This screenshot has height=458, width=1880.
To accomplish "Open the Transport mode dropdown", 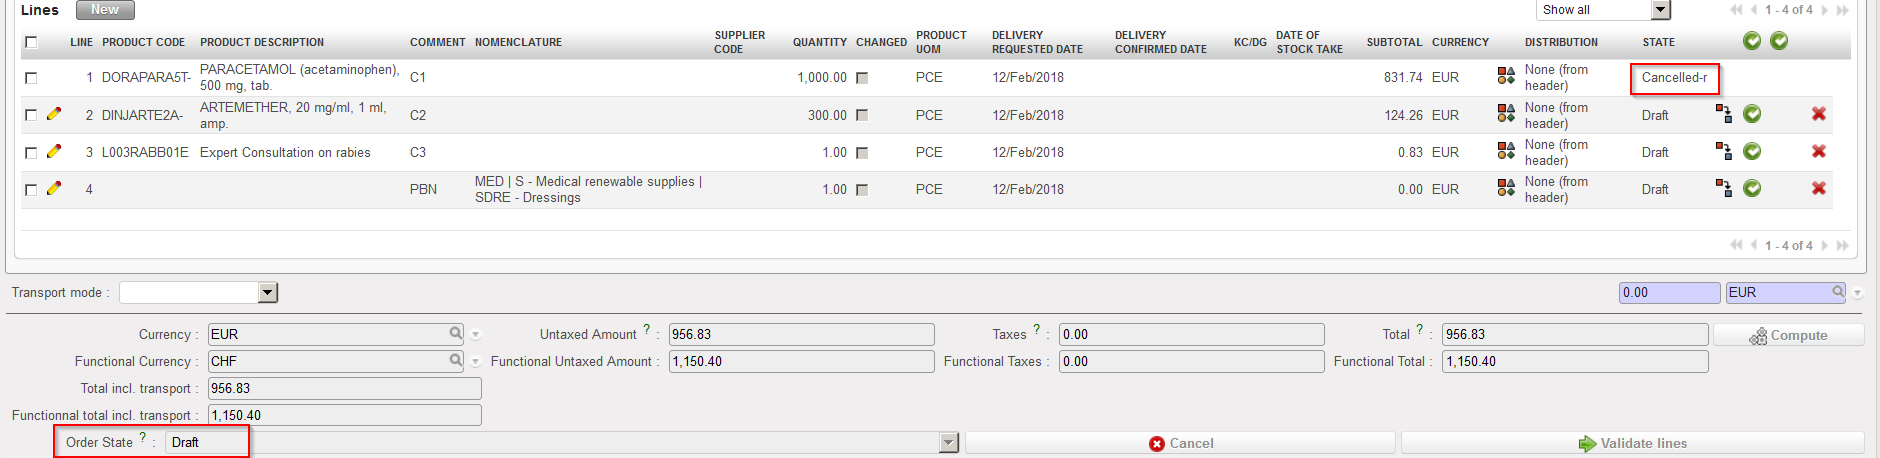I will pos(267,292).
